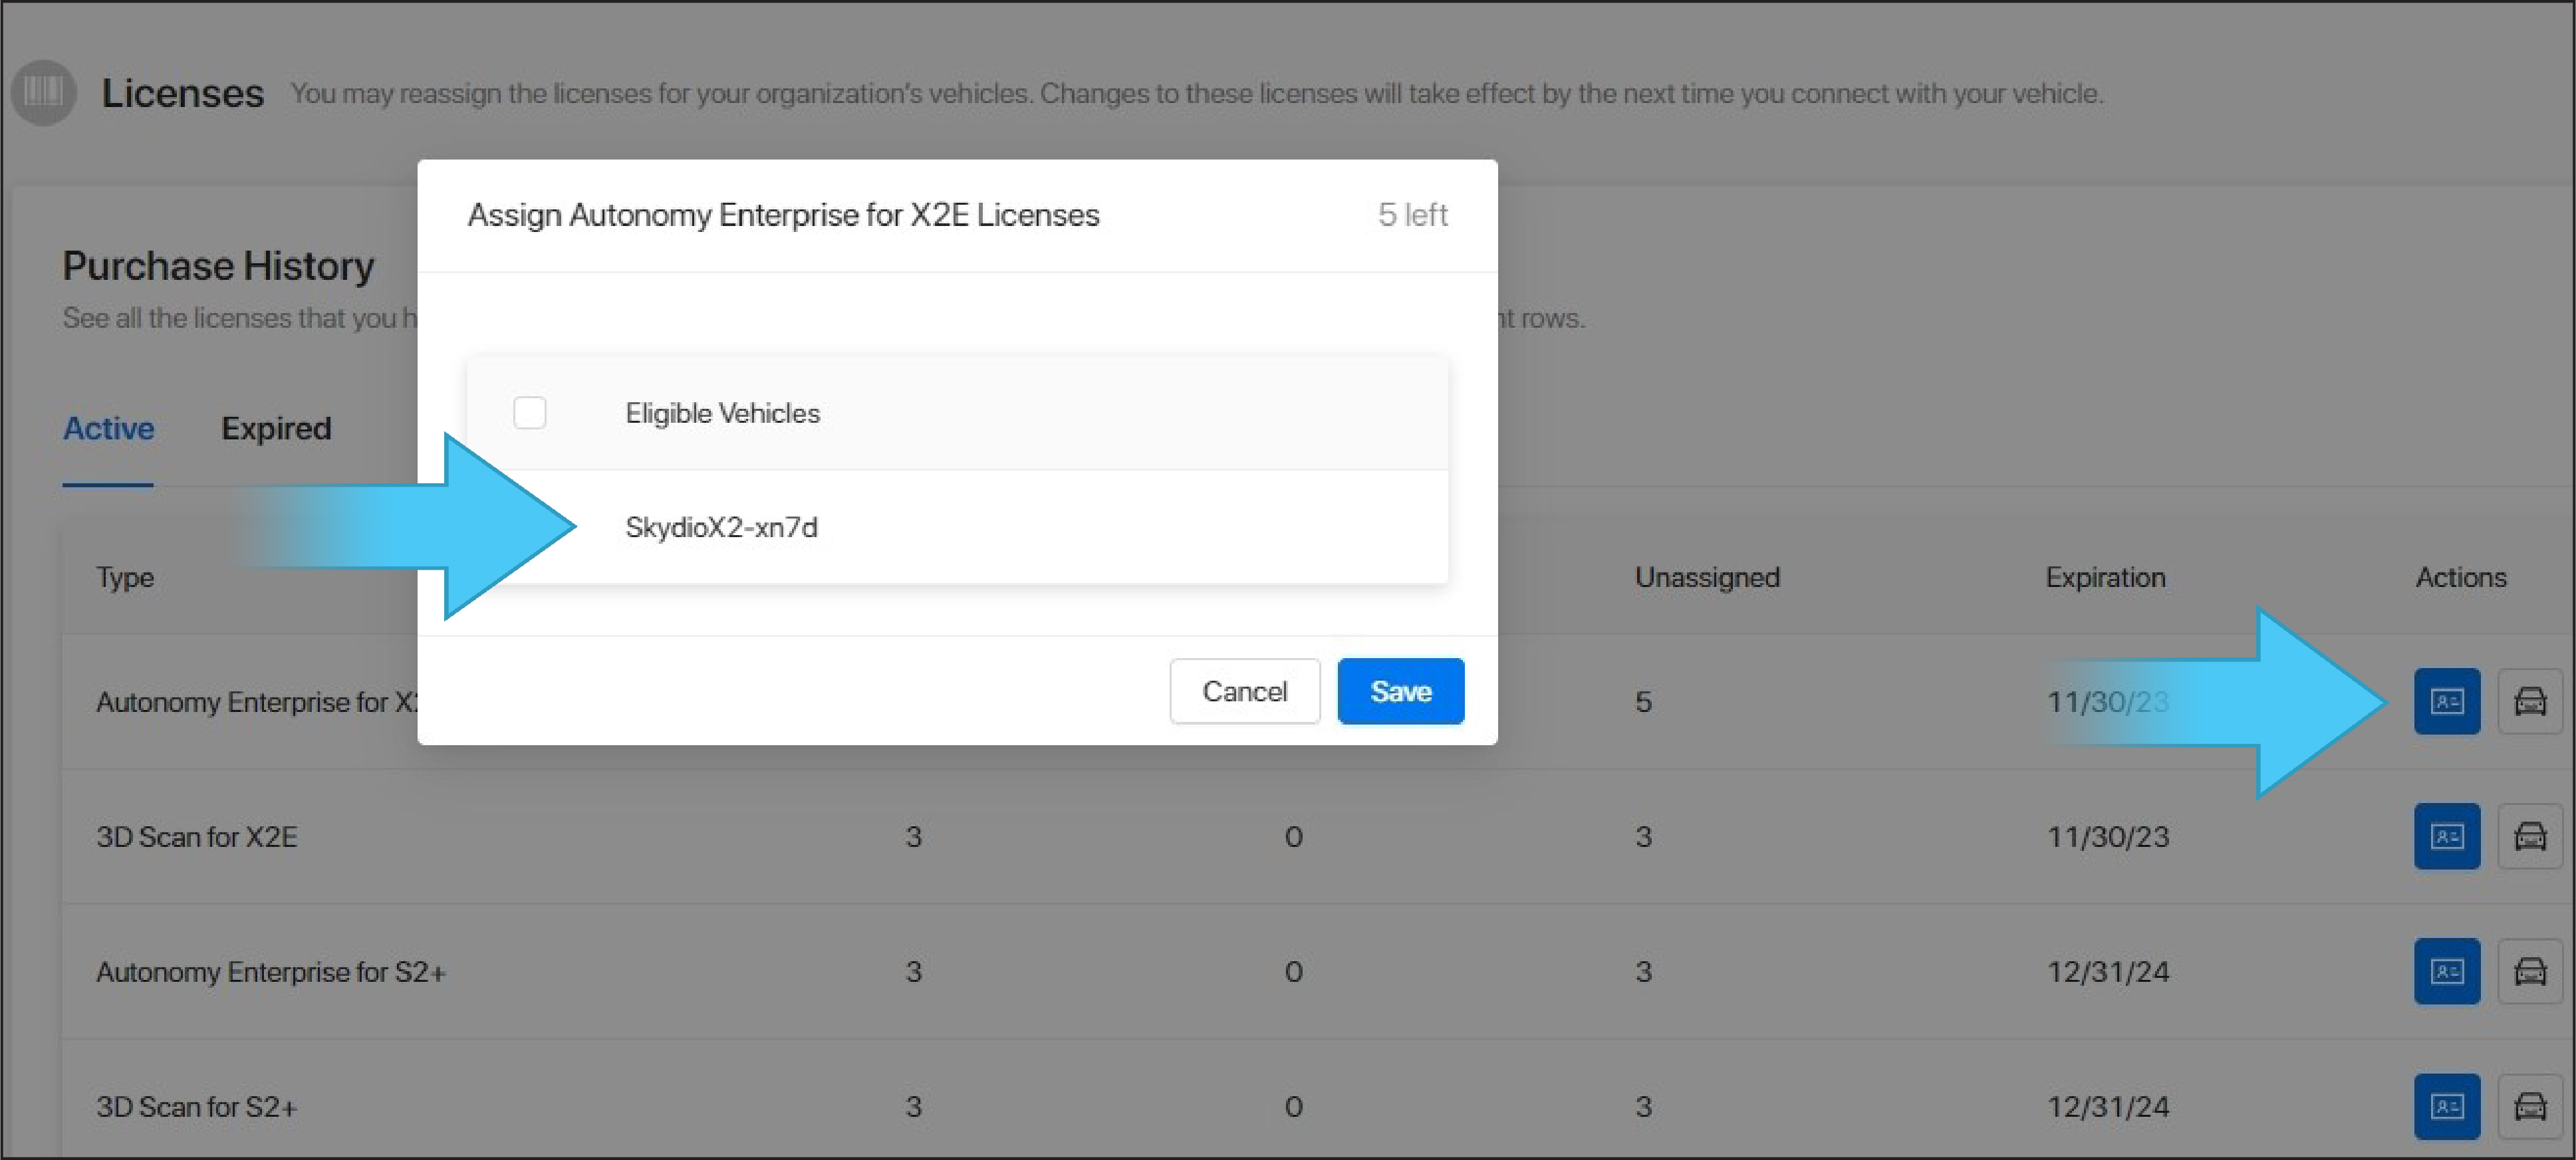
Task: Open assign-user icon for 3D Scan for X2E
Action: pyautogui.click(x=2446, y=836)
